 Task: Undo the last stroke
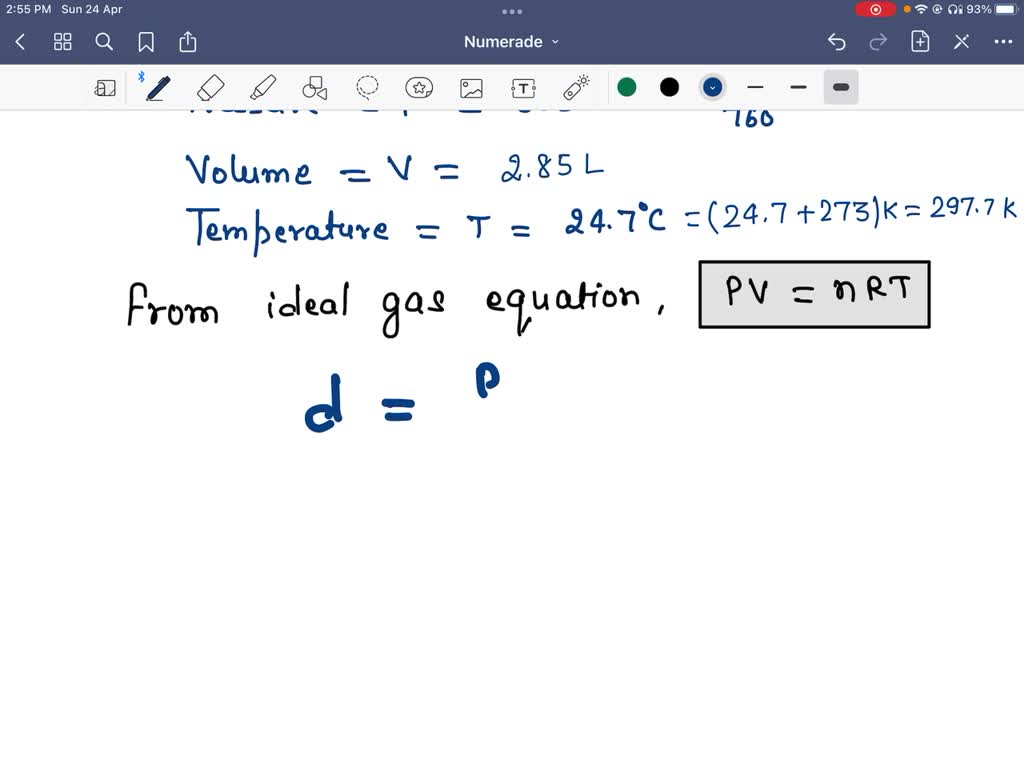click(837, 41)
